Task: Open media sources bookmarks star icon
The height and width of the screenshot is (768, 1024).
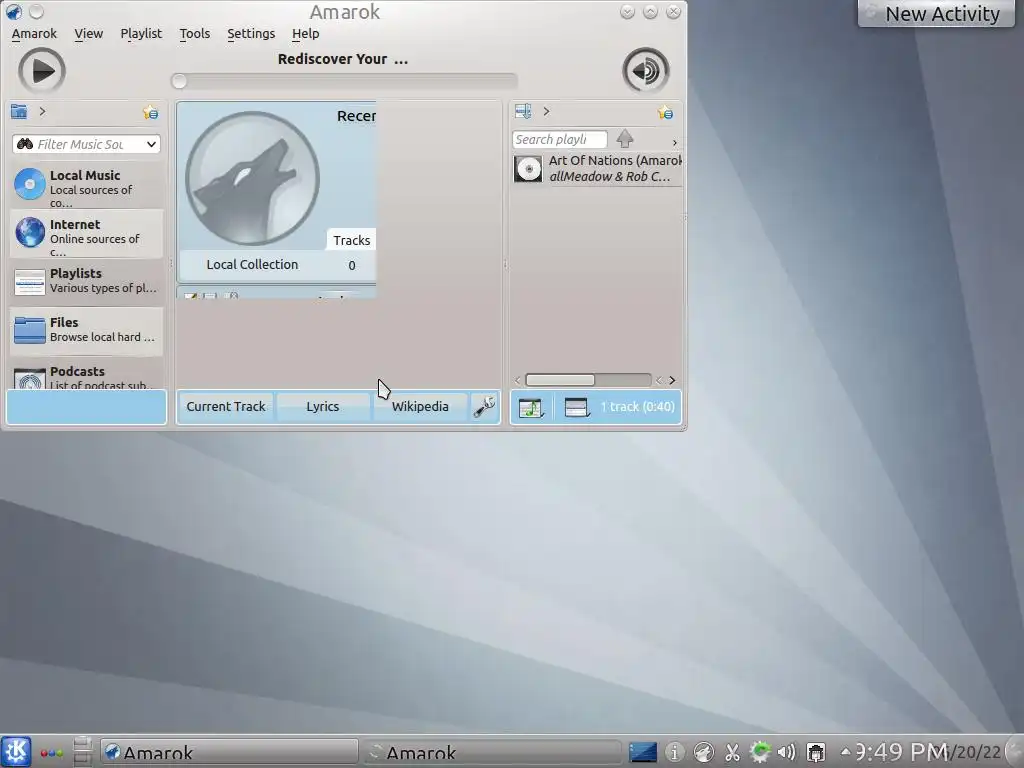Action: (x=151, y=112)
